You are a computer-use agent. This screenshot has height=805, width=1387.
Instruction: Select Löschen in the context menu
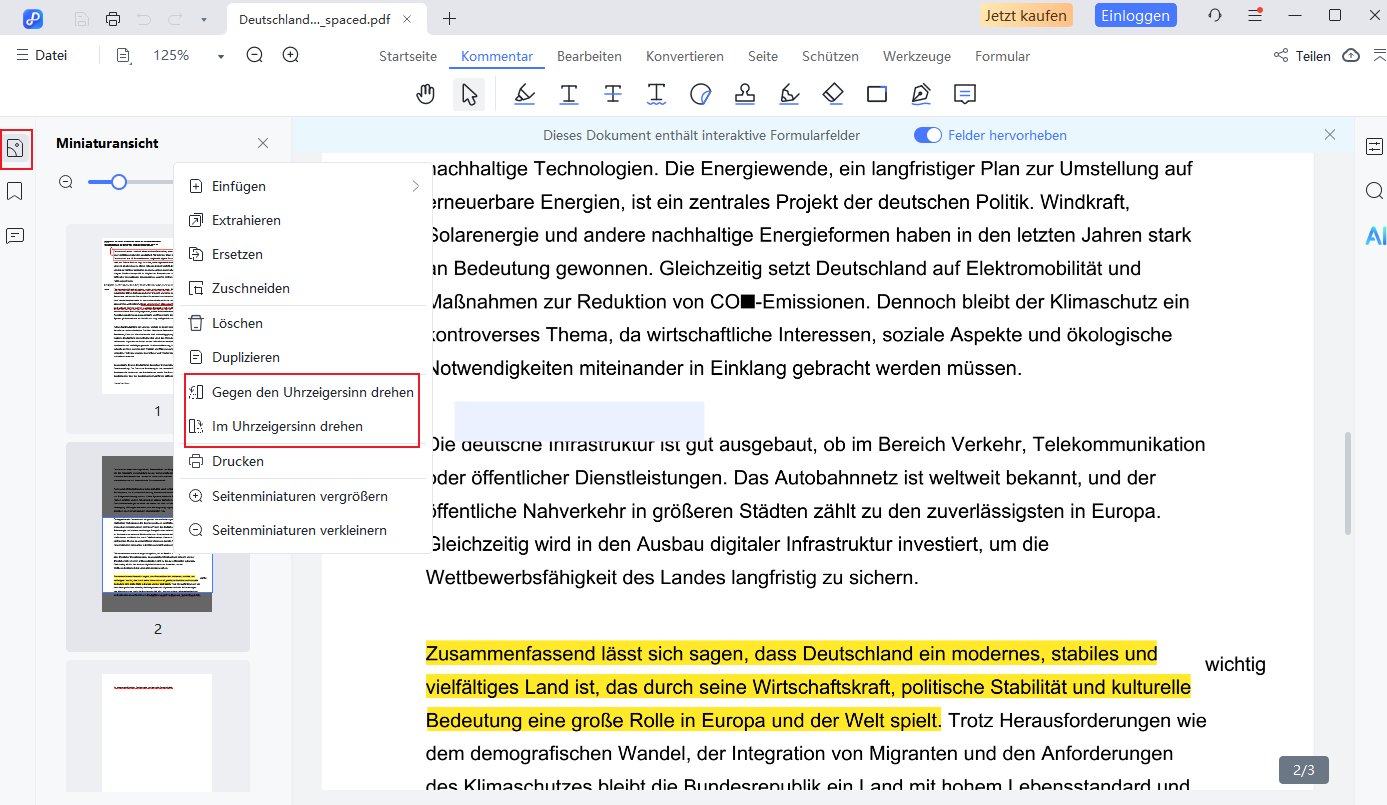(x=237, y=323)
